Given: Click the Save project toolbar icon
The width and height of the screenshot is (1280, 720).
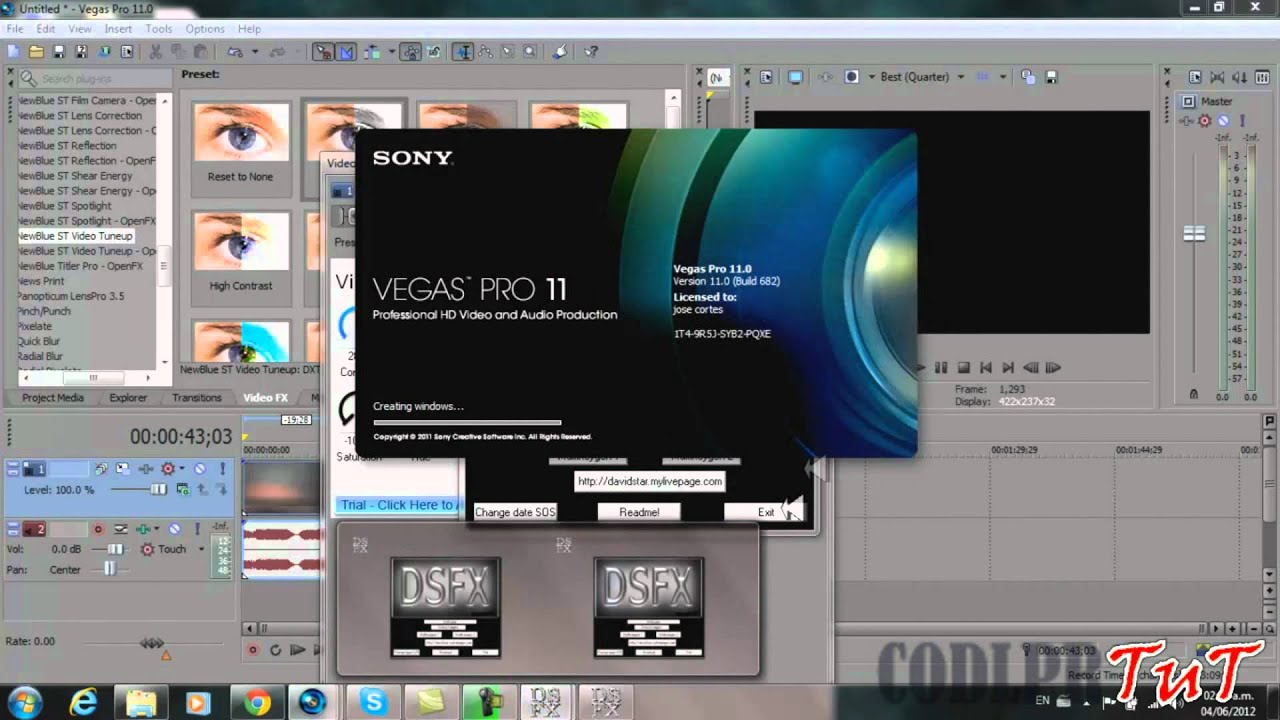Looking at the screenshot, I should pyautogui.click(x=59, y=52).
